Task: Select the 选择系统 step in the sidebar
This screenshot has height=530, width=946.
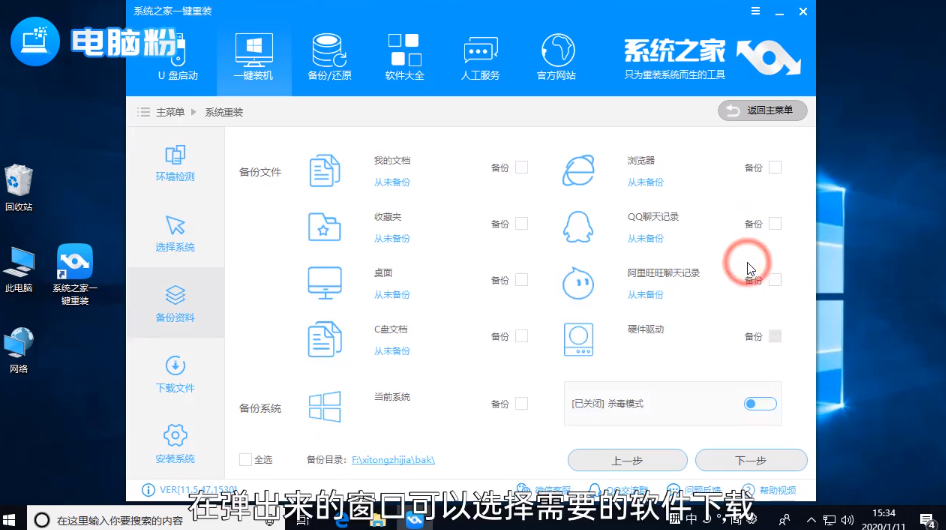Action: point(175,234)
